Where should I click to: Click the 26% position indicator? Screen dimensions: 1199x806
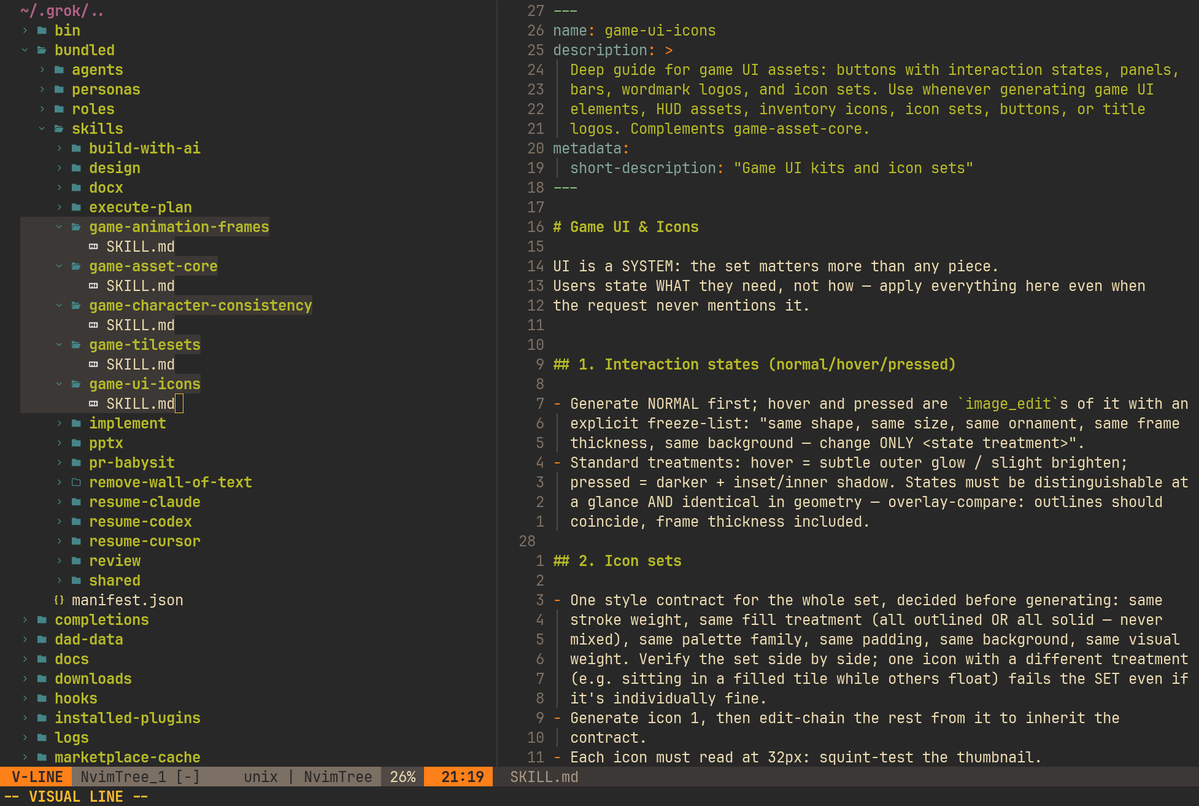click(x=403, y=777)
